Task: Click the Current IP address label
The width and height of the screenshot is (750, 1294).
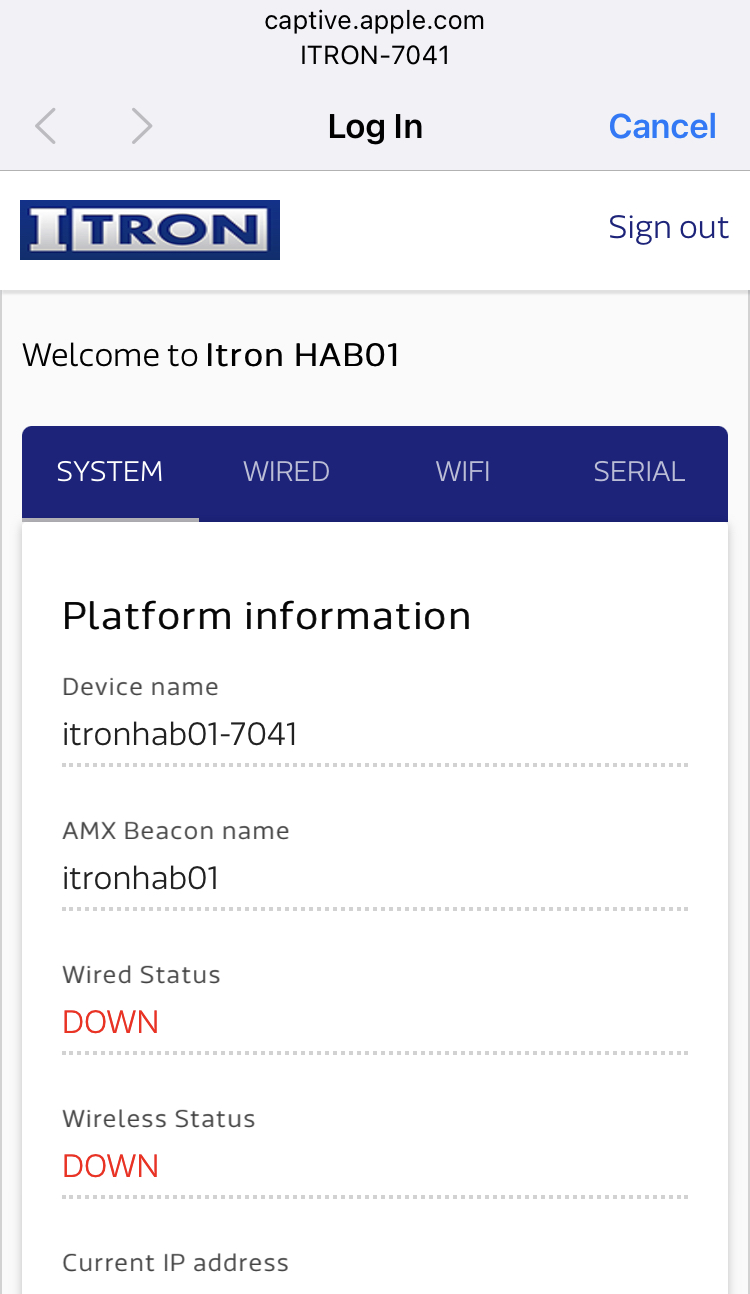Action: click(x=175, y=1263)
